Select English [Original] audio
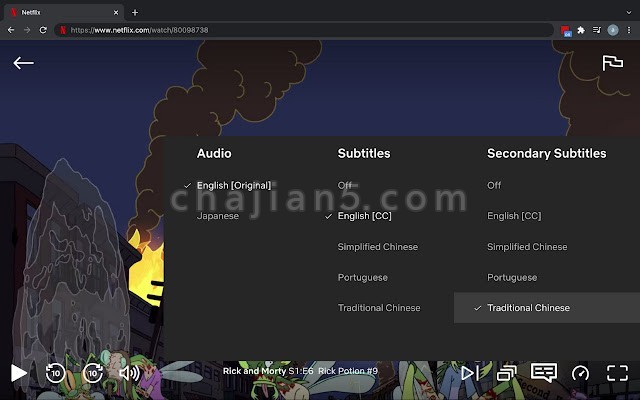This screenshot has width=640, height=400. point(234,185)
